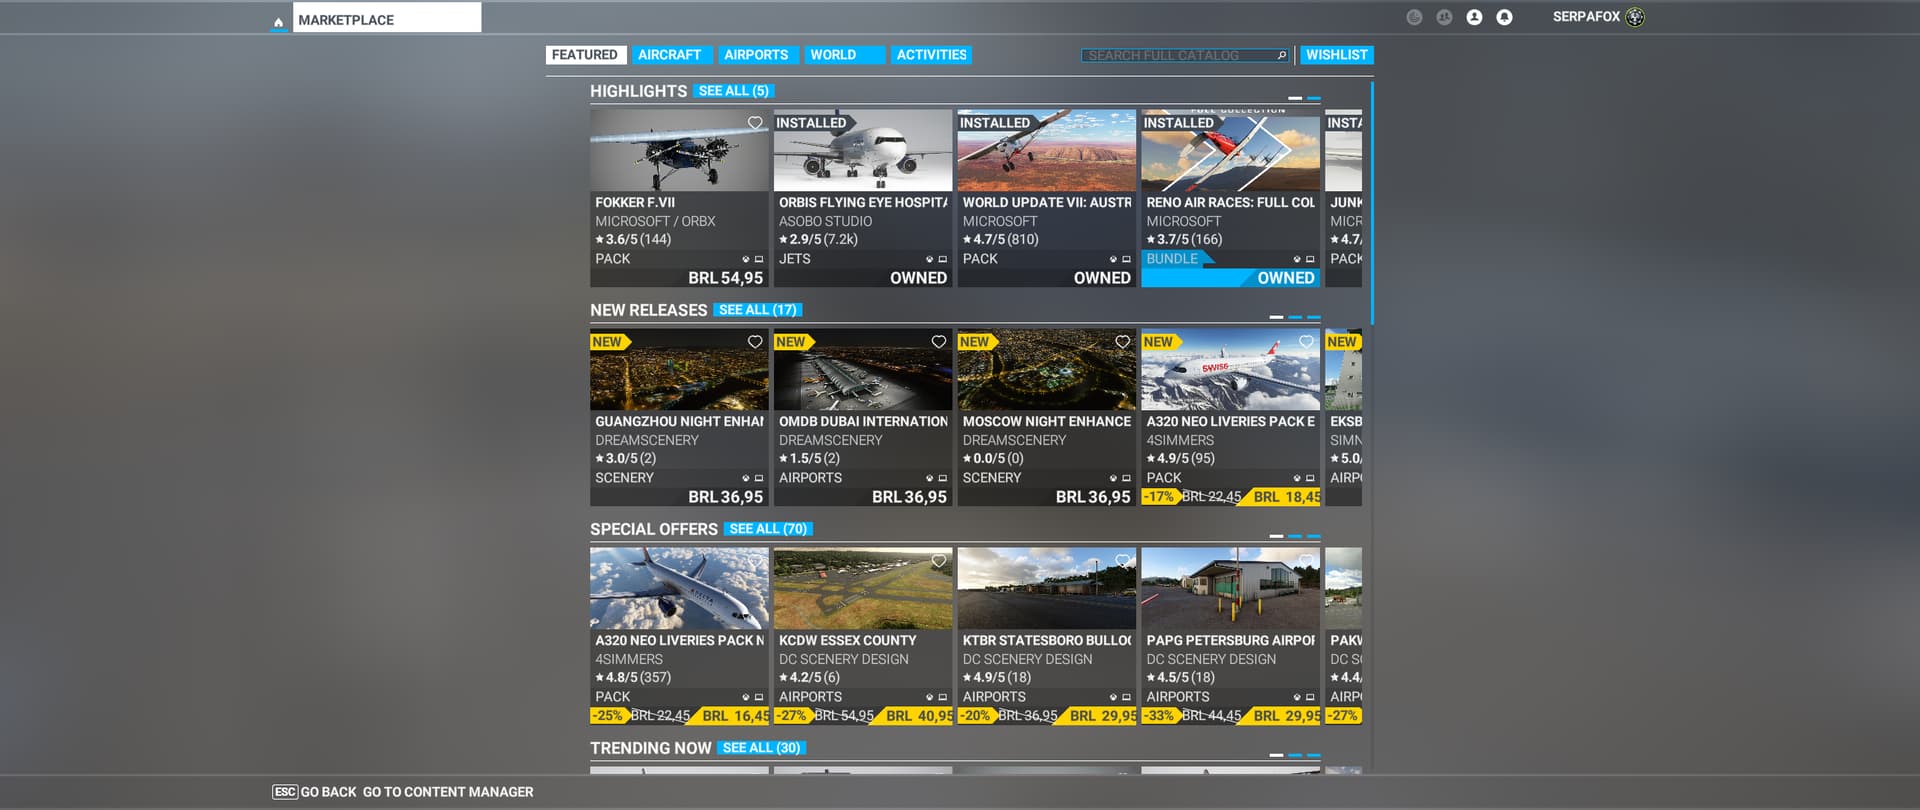Click the SERPAFOX gamer avatar icon
1920x810 pixels.
[x=1635, y=17]
